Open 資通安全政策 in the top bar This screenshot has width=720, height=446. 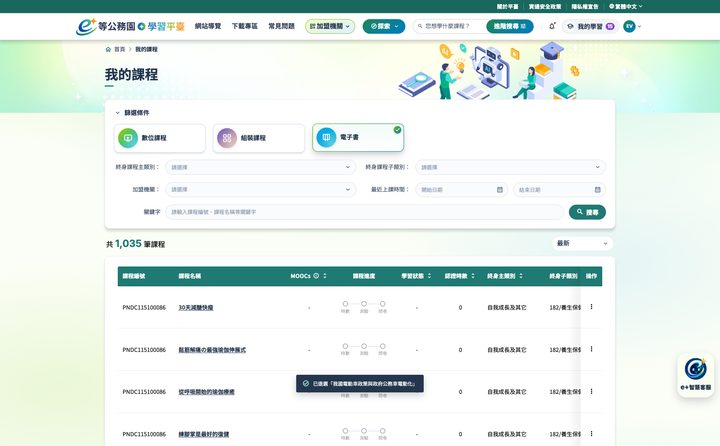coord(545,6)
